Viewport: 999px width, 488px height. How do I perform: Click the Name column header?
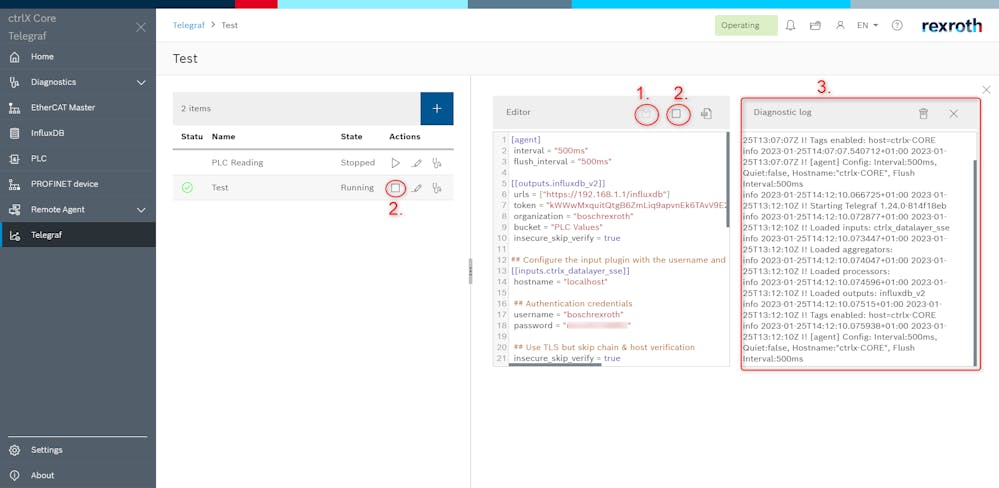click(224, 136)
